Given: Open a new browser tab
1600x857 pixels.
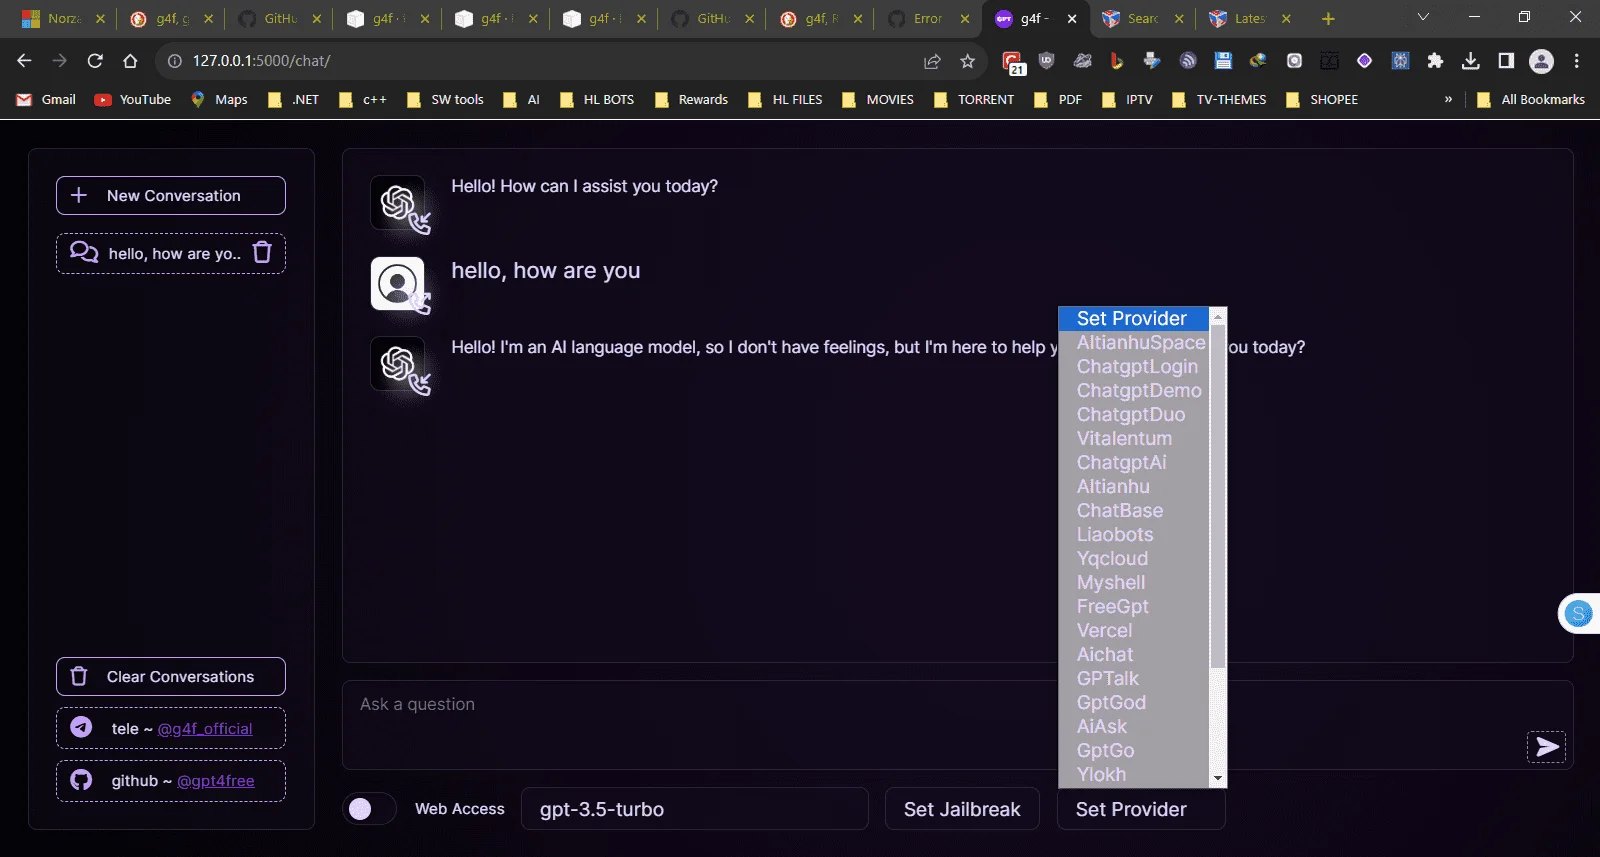Looking at the screenshot, I should coord(1328,18).
